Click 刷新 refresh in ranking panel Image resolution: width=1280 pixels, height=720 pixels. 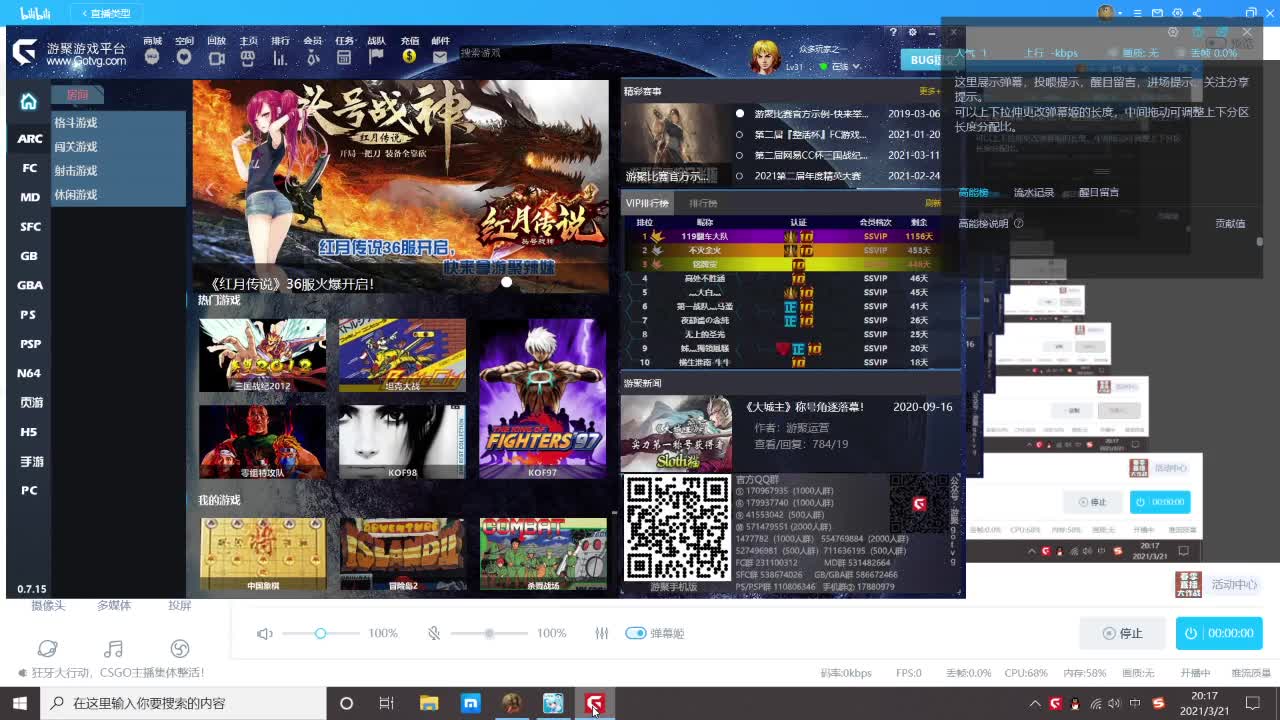point(932,203)
